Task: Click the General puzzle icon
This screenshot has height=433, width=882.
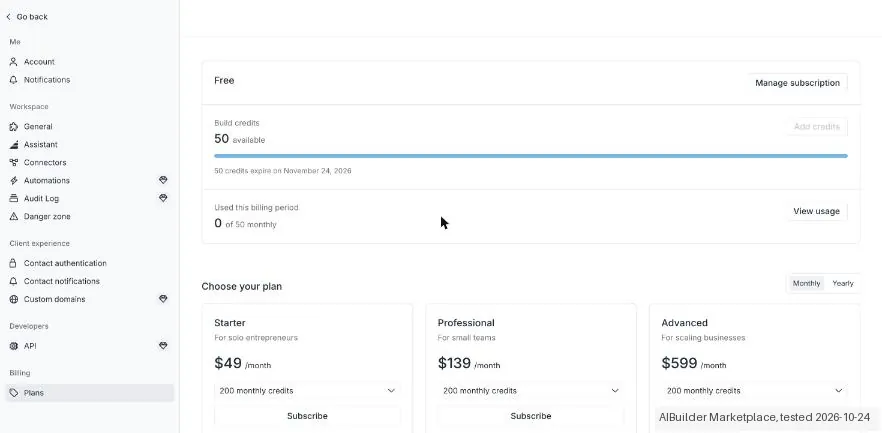Action: click(14, 127)
